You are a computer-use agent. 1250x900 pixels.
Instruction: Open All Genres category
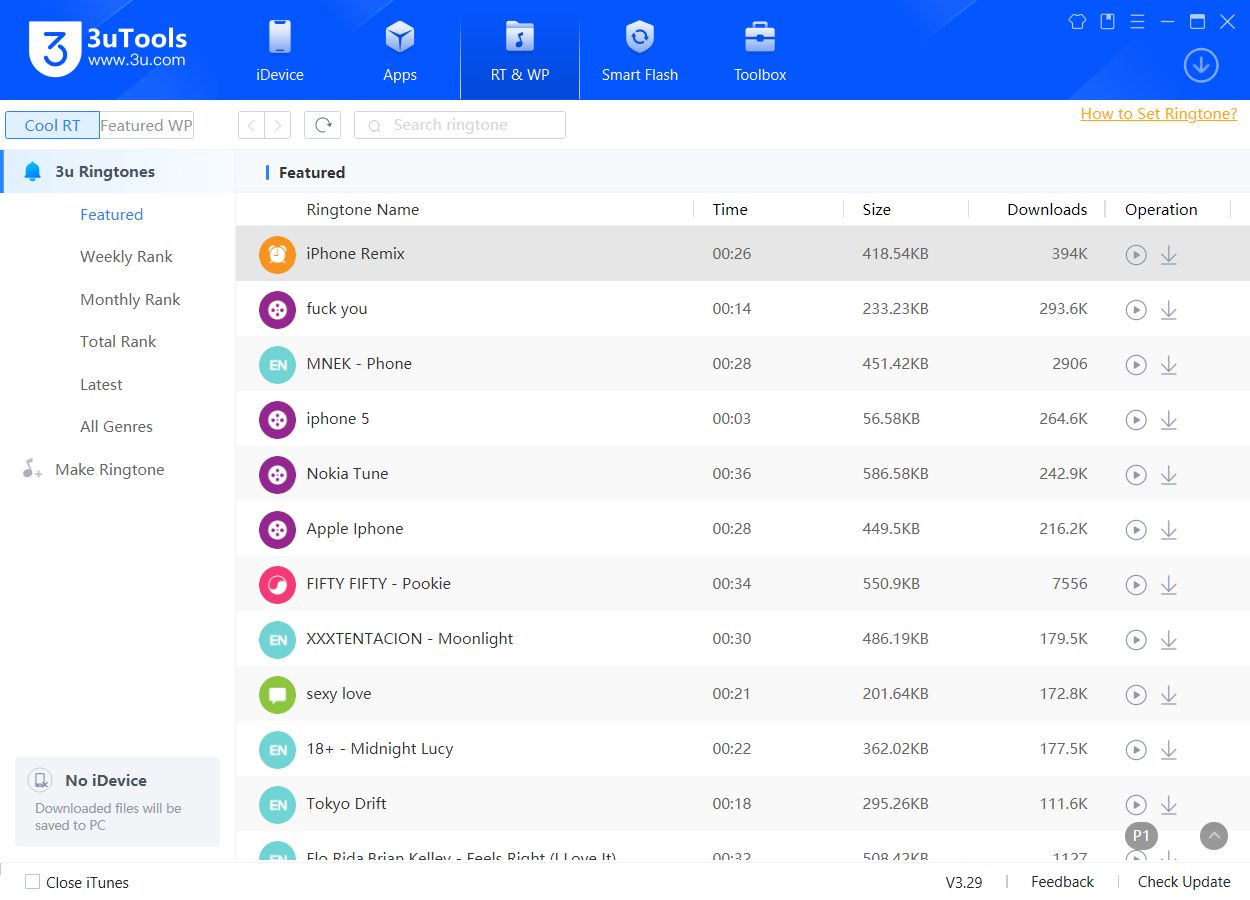[116, 427]
